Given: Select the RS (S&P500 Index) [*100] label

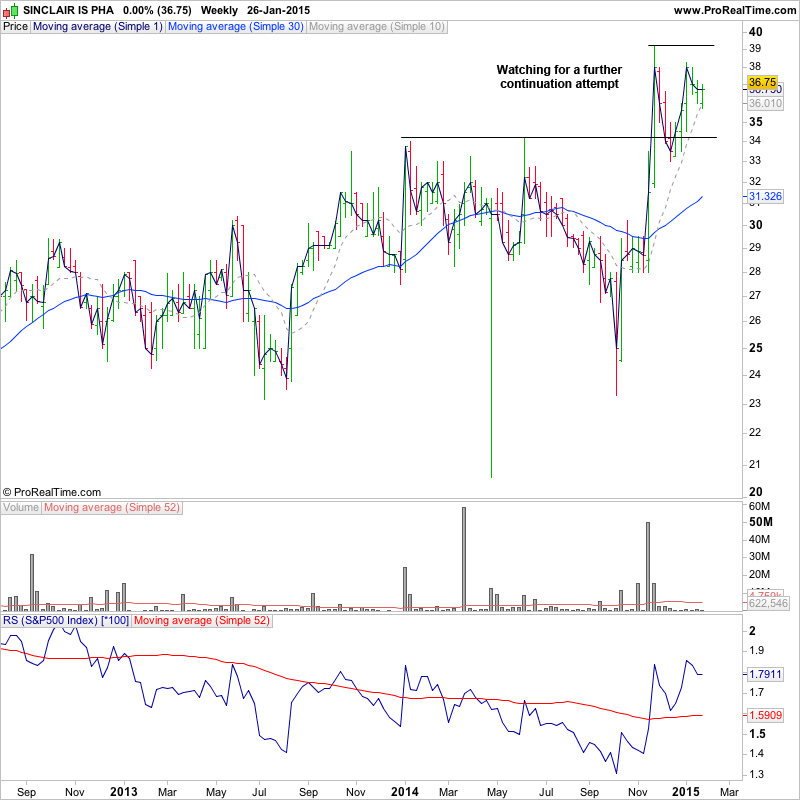Looking at the screenshot, I should 66,621.
